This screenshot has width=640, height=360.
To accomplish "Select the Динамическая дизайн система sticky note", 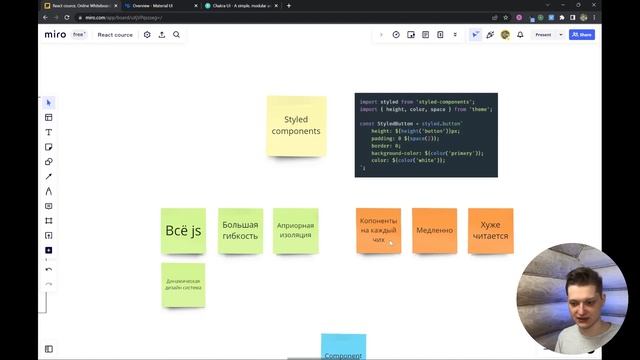I will pos(183,285).
